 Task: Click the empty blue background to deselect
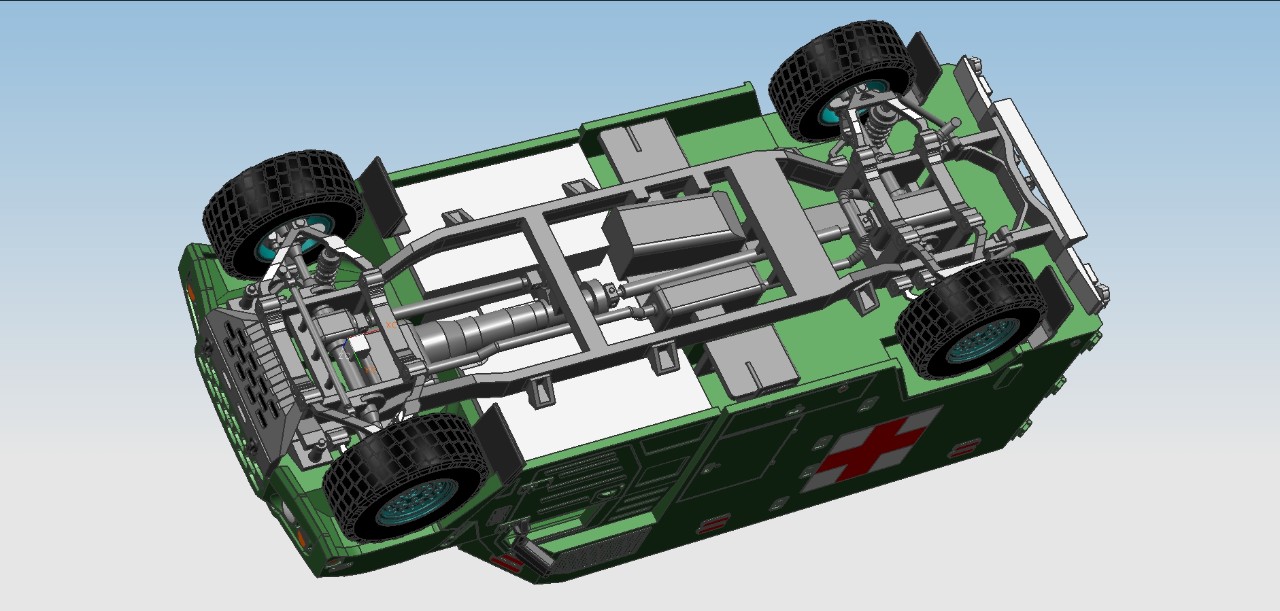(150, 80)
